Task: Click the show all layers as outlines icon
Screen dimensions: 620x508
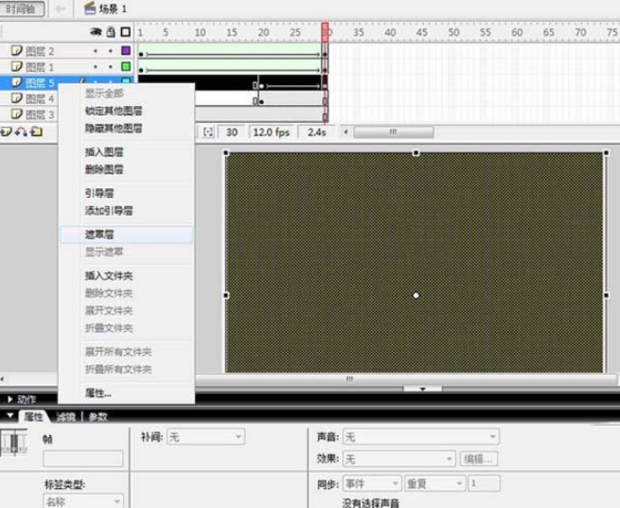Action: (x=126, y=32)
